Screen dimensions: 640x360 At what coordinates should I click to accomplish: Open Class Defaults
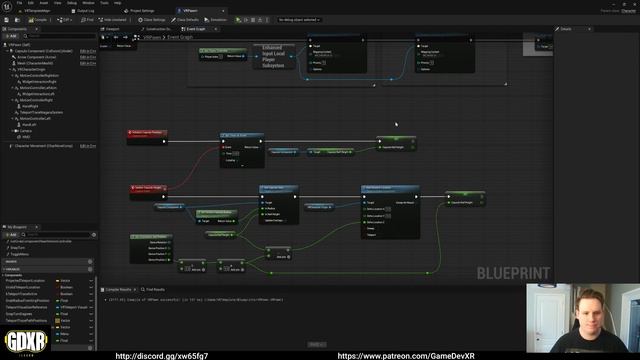[x=185, y=20]
